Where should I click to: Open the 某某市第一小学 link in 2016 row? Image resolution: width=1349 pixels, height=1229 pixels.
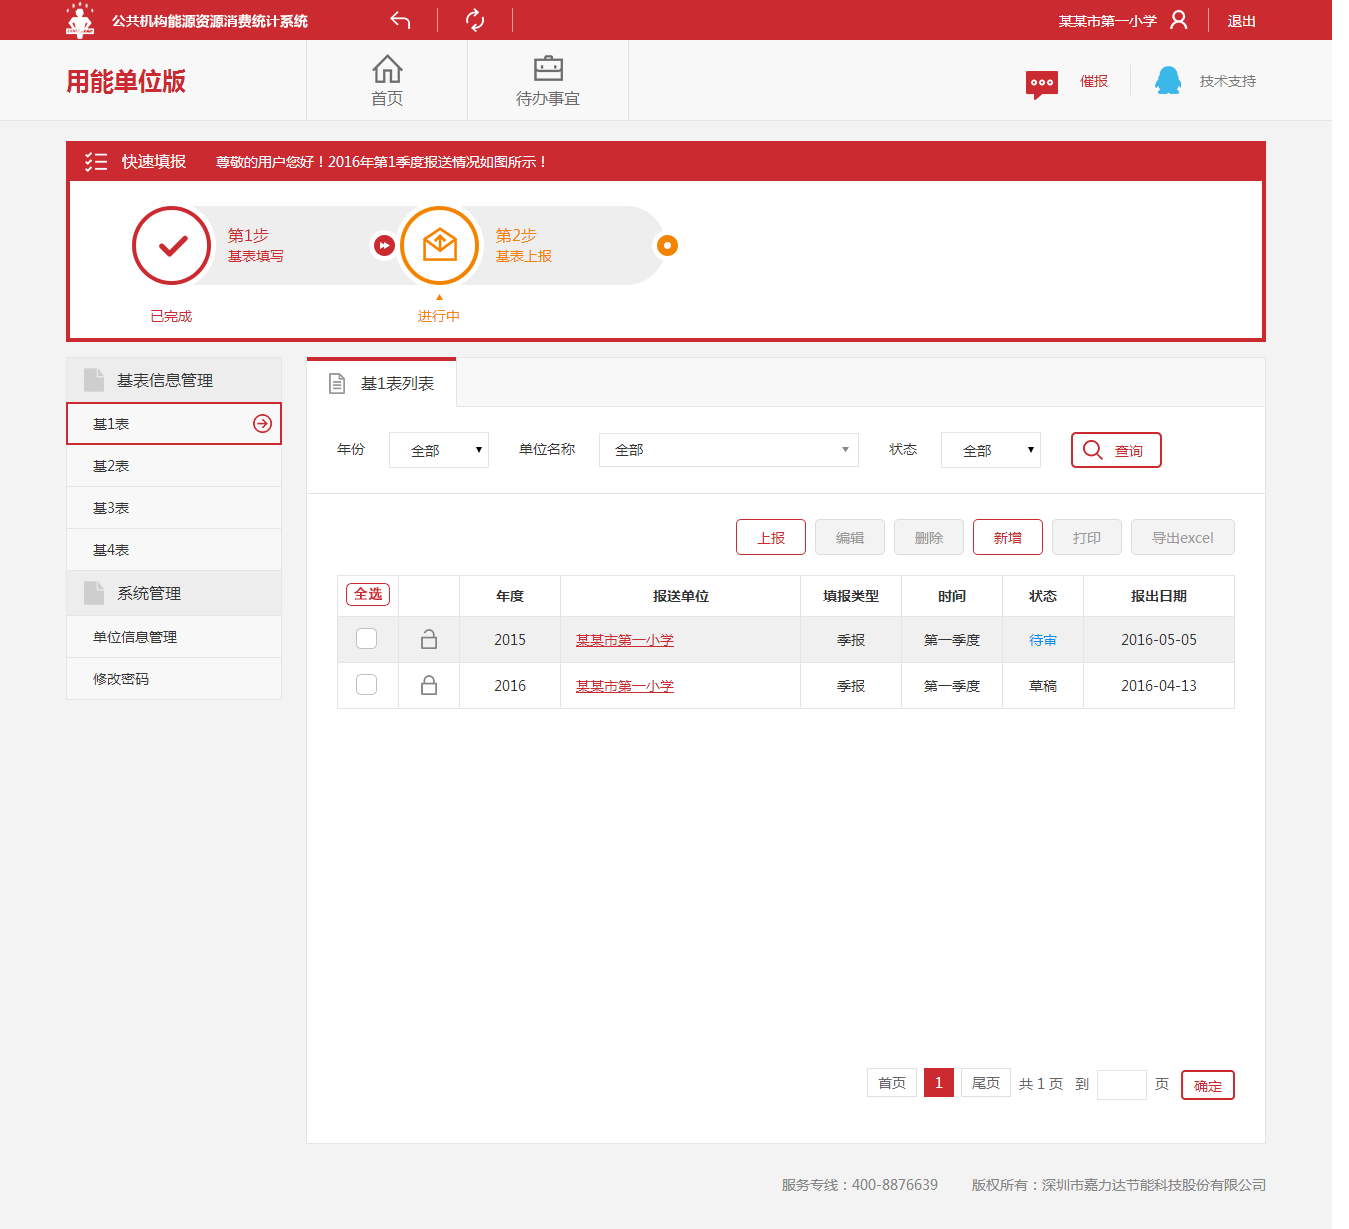[x=624, y=685]
